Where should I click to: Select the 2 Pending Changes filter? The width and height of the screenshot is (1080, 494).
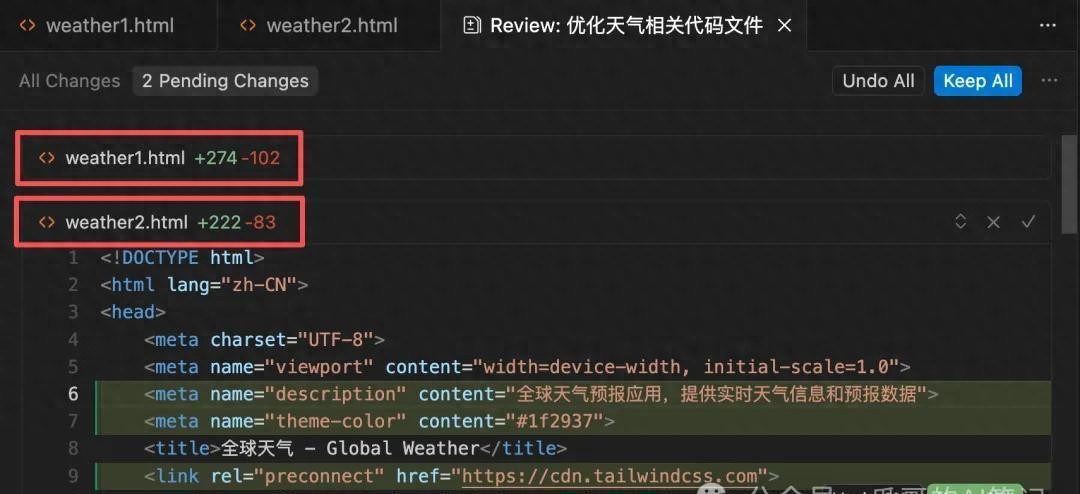(x=225, y=81)
